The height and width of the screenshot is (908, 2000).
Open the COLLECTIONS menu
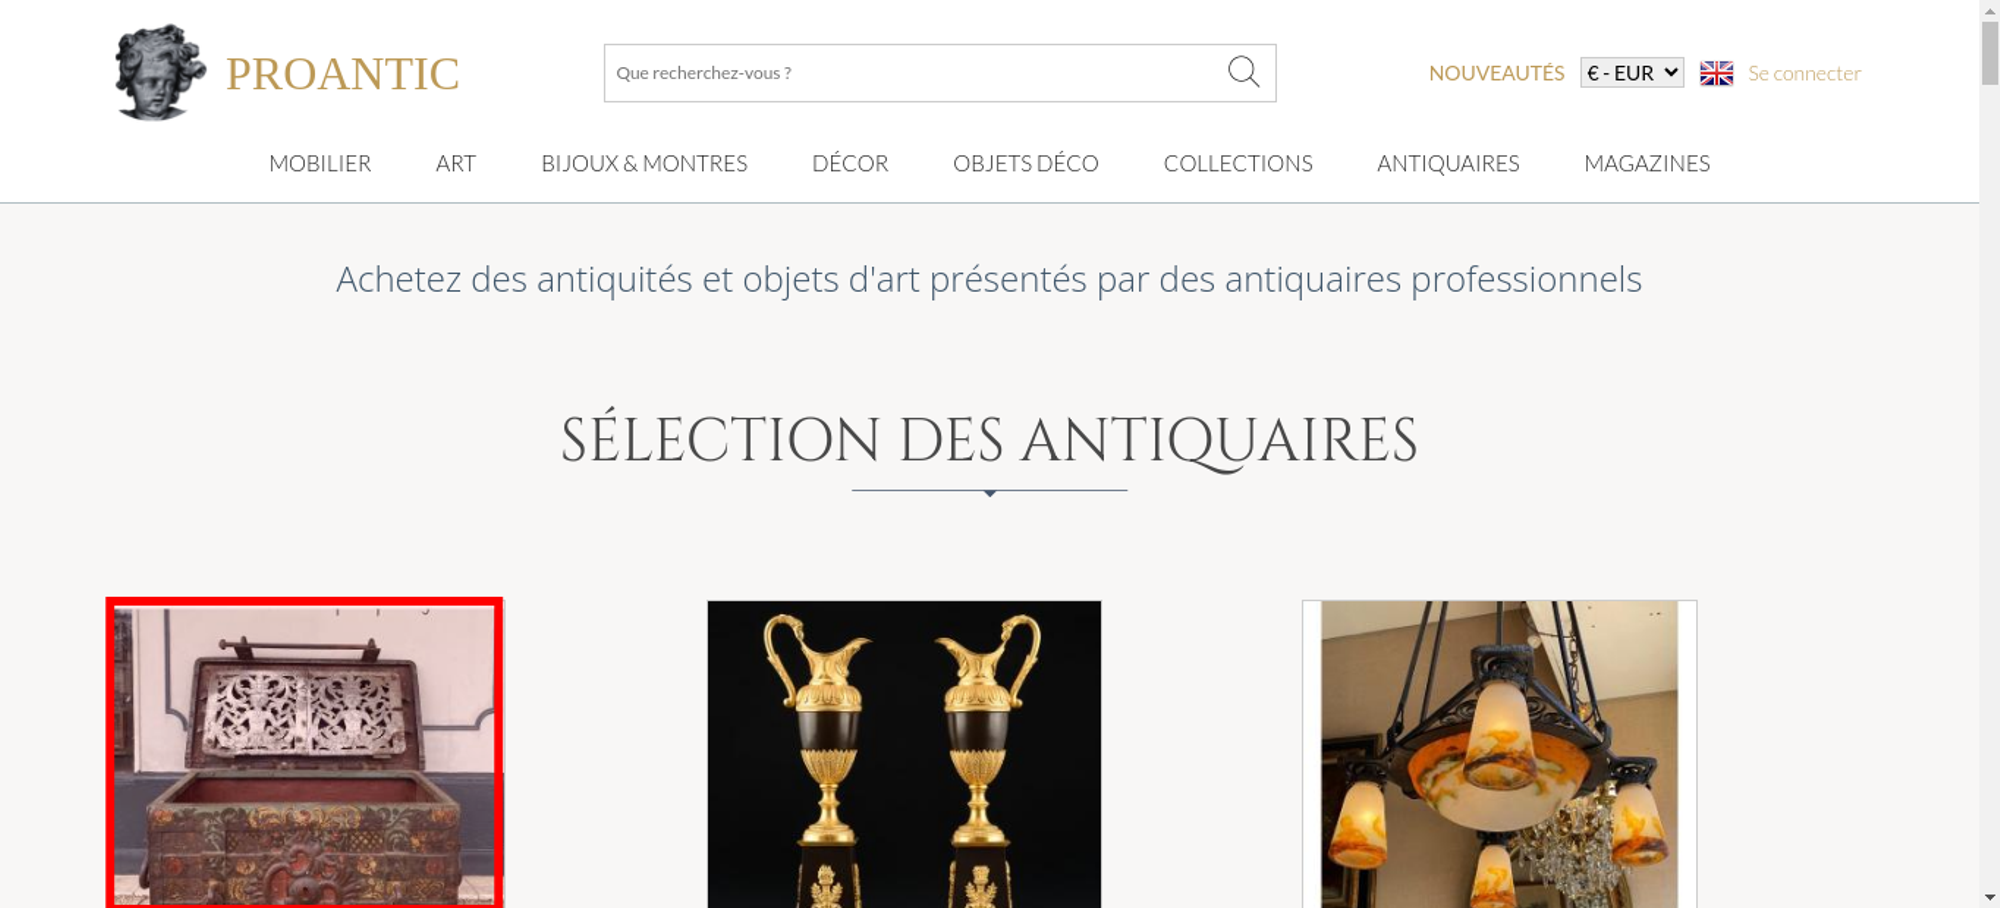[x=1238, y=163]
